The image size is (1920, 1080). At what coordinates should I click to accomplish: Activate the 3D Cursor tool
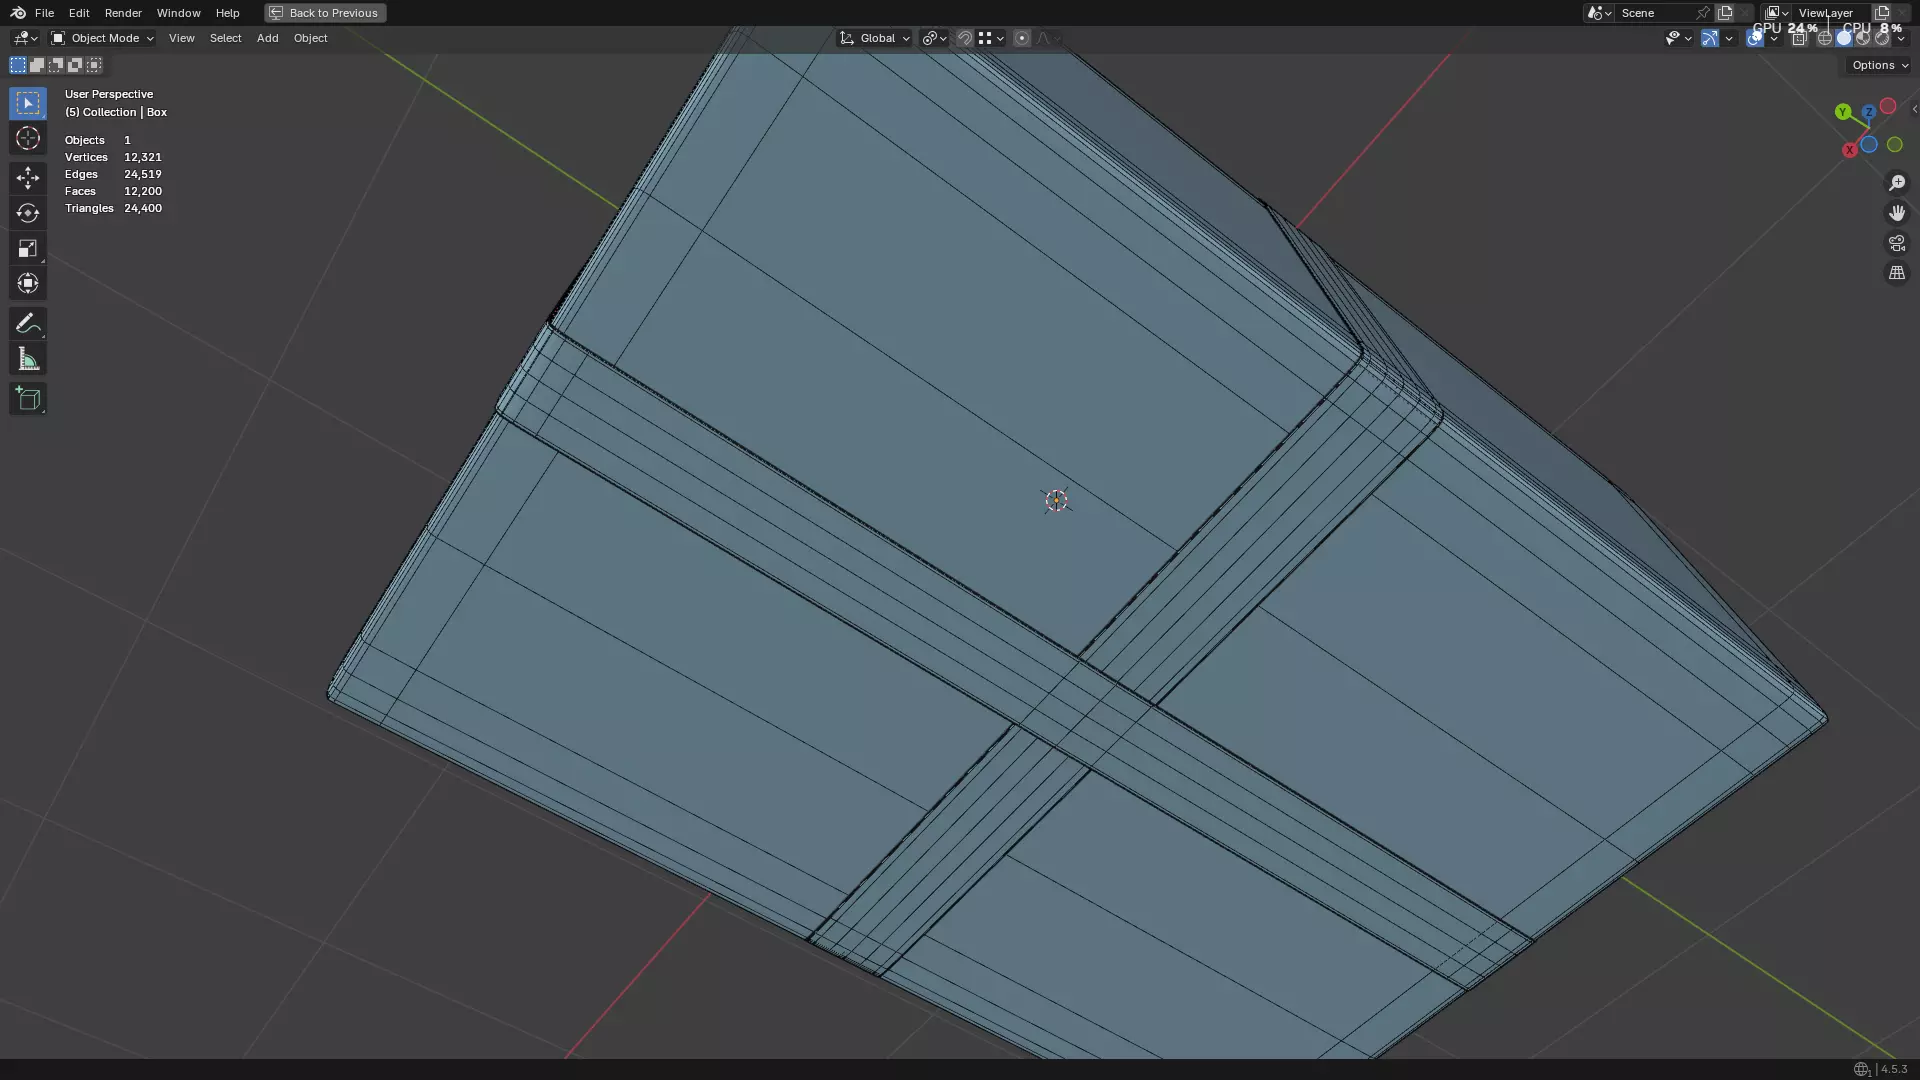[x=28, y=138]
